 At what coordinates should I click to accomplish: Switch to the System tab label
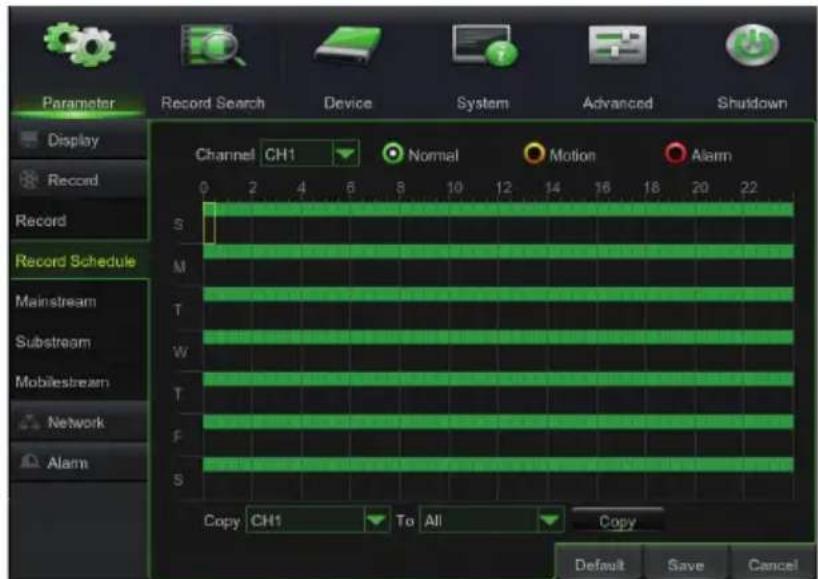coord(483,103)
